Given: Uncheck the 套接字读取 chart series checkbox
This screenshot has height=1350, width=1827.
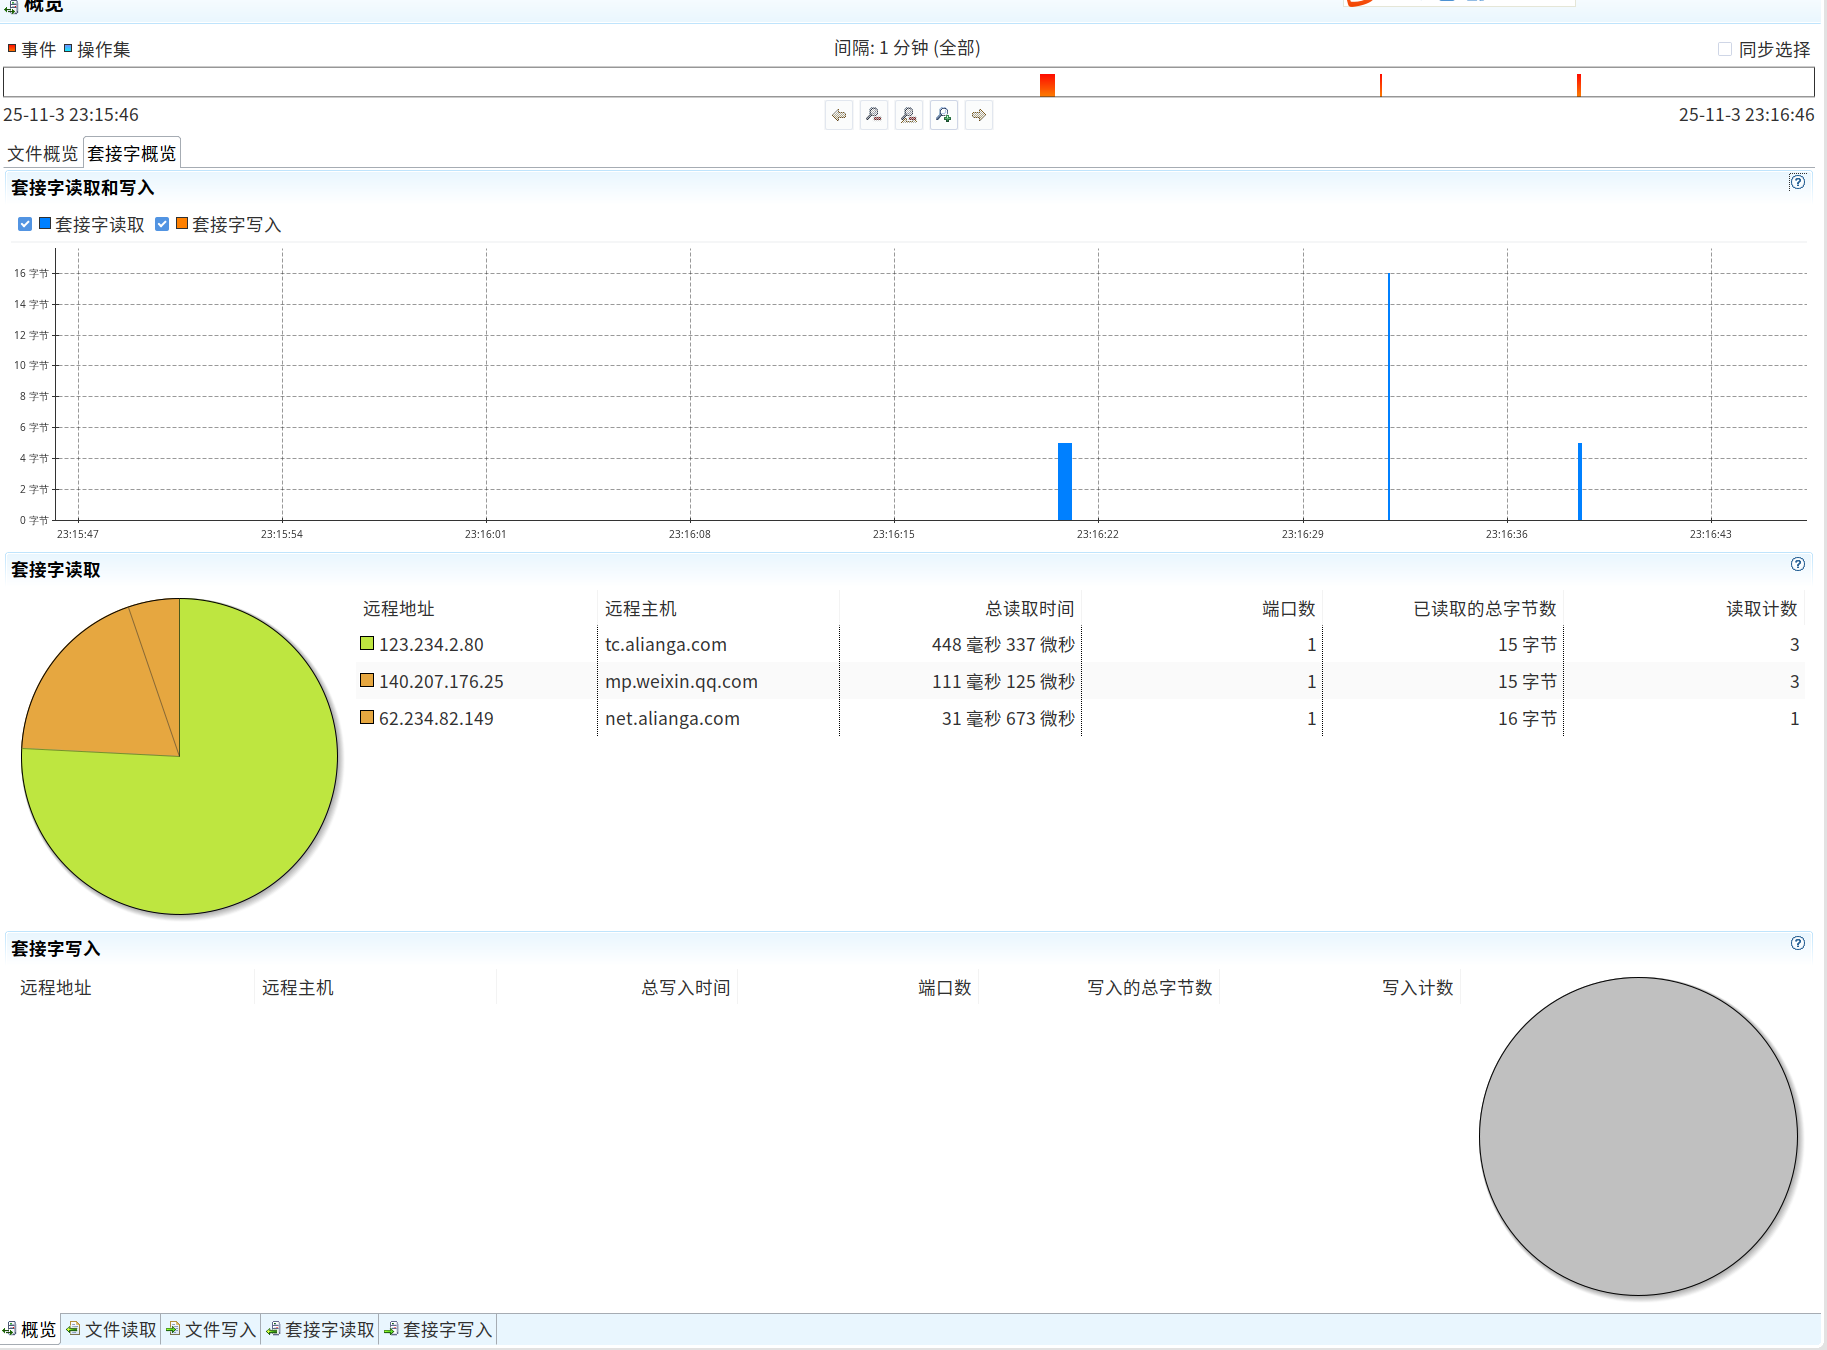Looking at the screenshot, I should (25, 225).
